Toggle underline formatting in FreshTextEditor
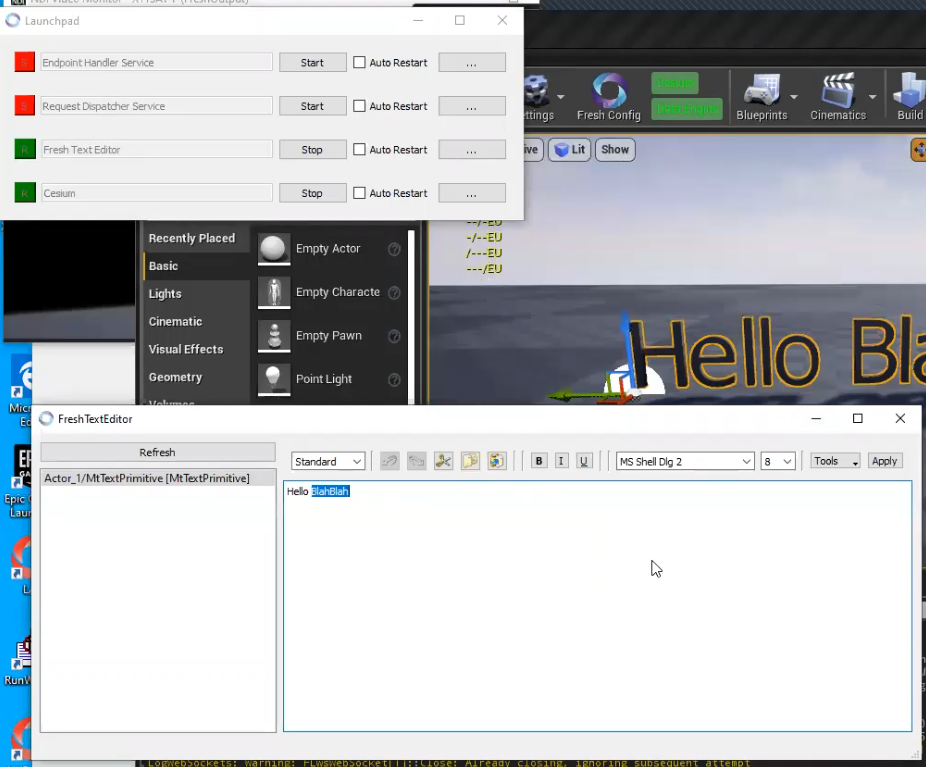Viewport: 926px width, 767px height. tap(584, 461)
